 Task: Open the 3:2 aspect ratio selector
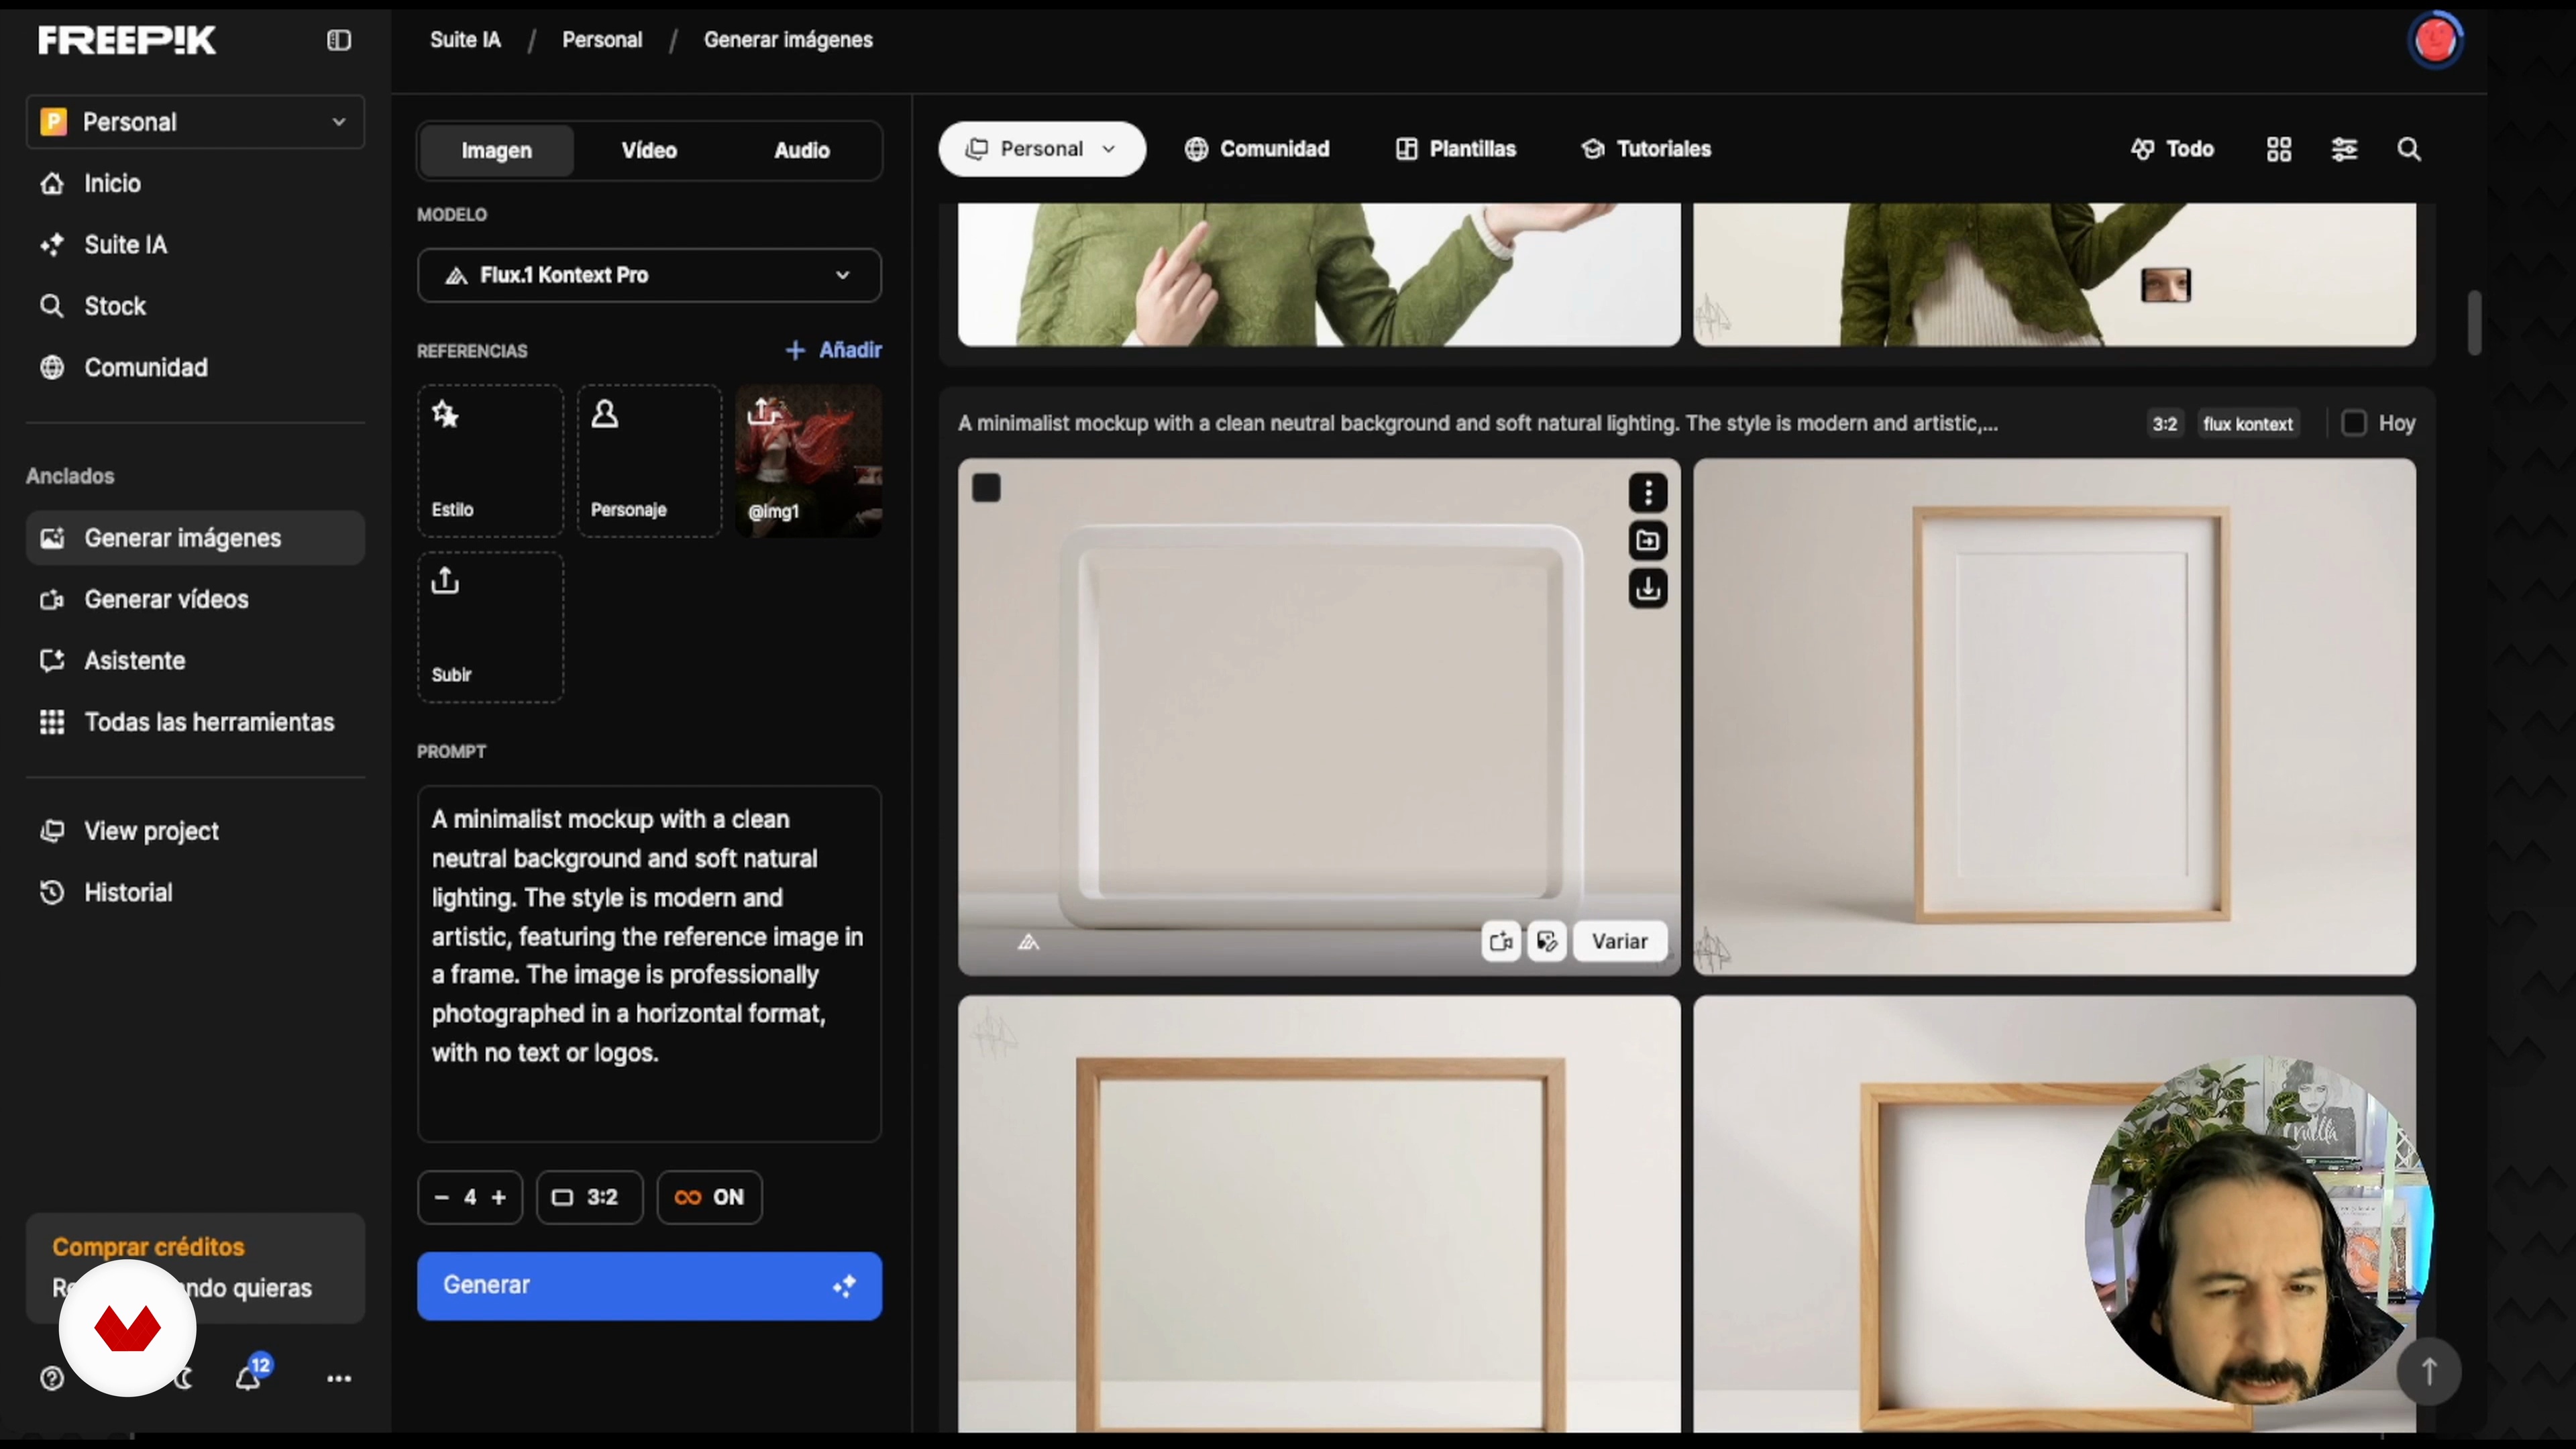589,1197
